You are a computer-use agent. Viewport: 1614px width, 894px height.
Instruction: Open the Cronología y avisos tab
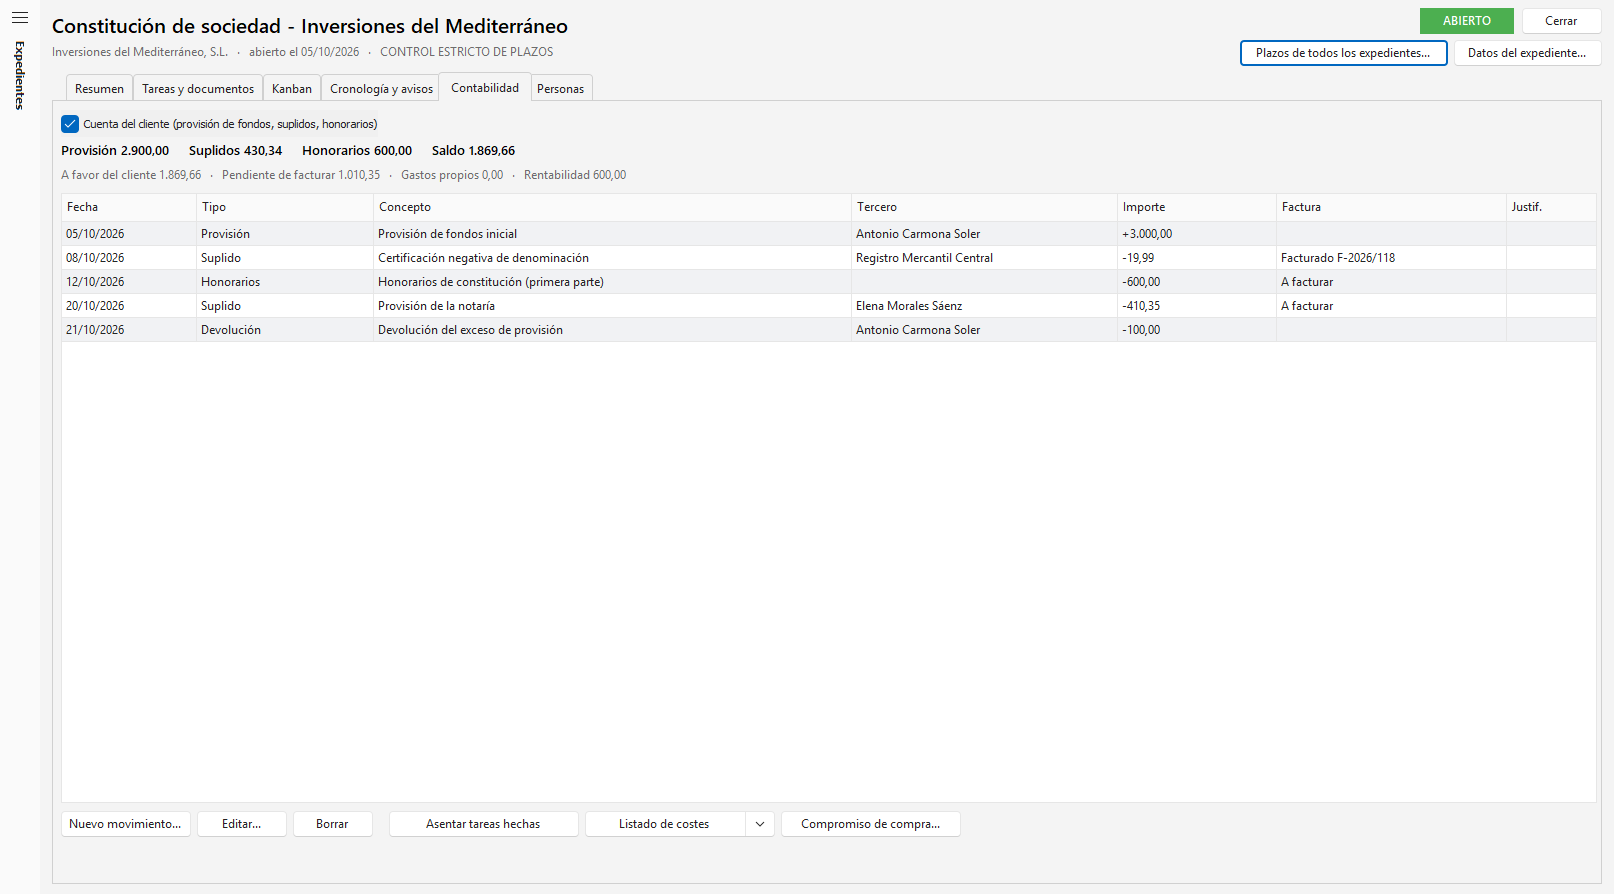381,88
